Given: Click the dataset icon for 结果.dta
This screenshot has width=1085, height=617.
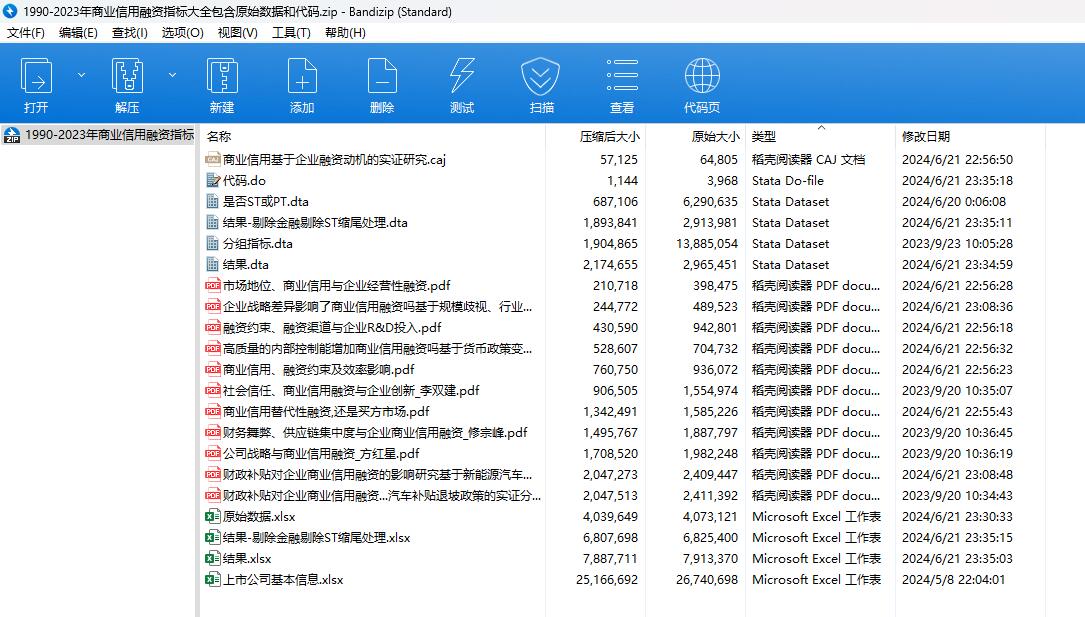Looking at the screenshot, I should [212, 264].
